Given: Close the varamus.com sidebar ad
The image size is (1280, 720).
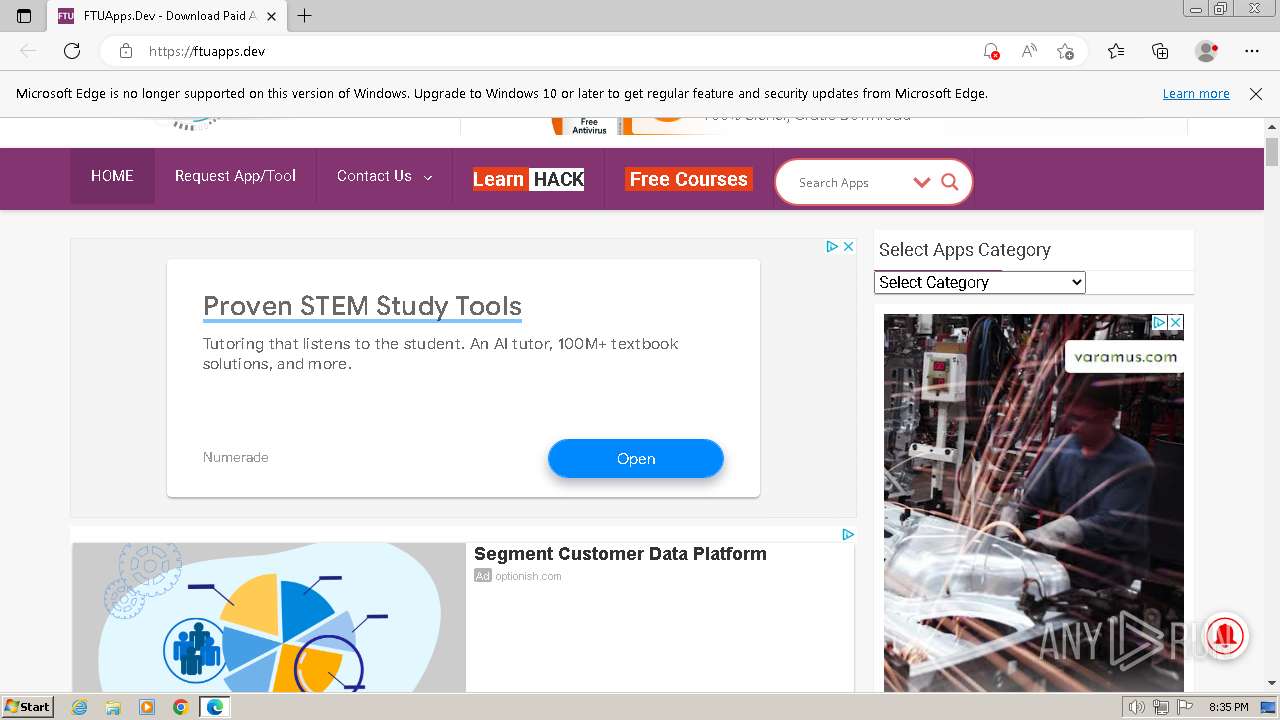Looking at the screenshot, I should click(1176, 322).
